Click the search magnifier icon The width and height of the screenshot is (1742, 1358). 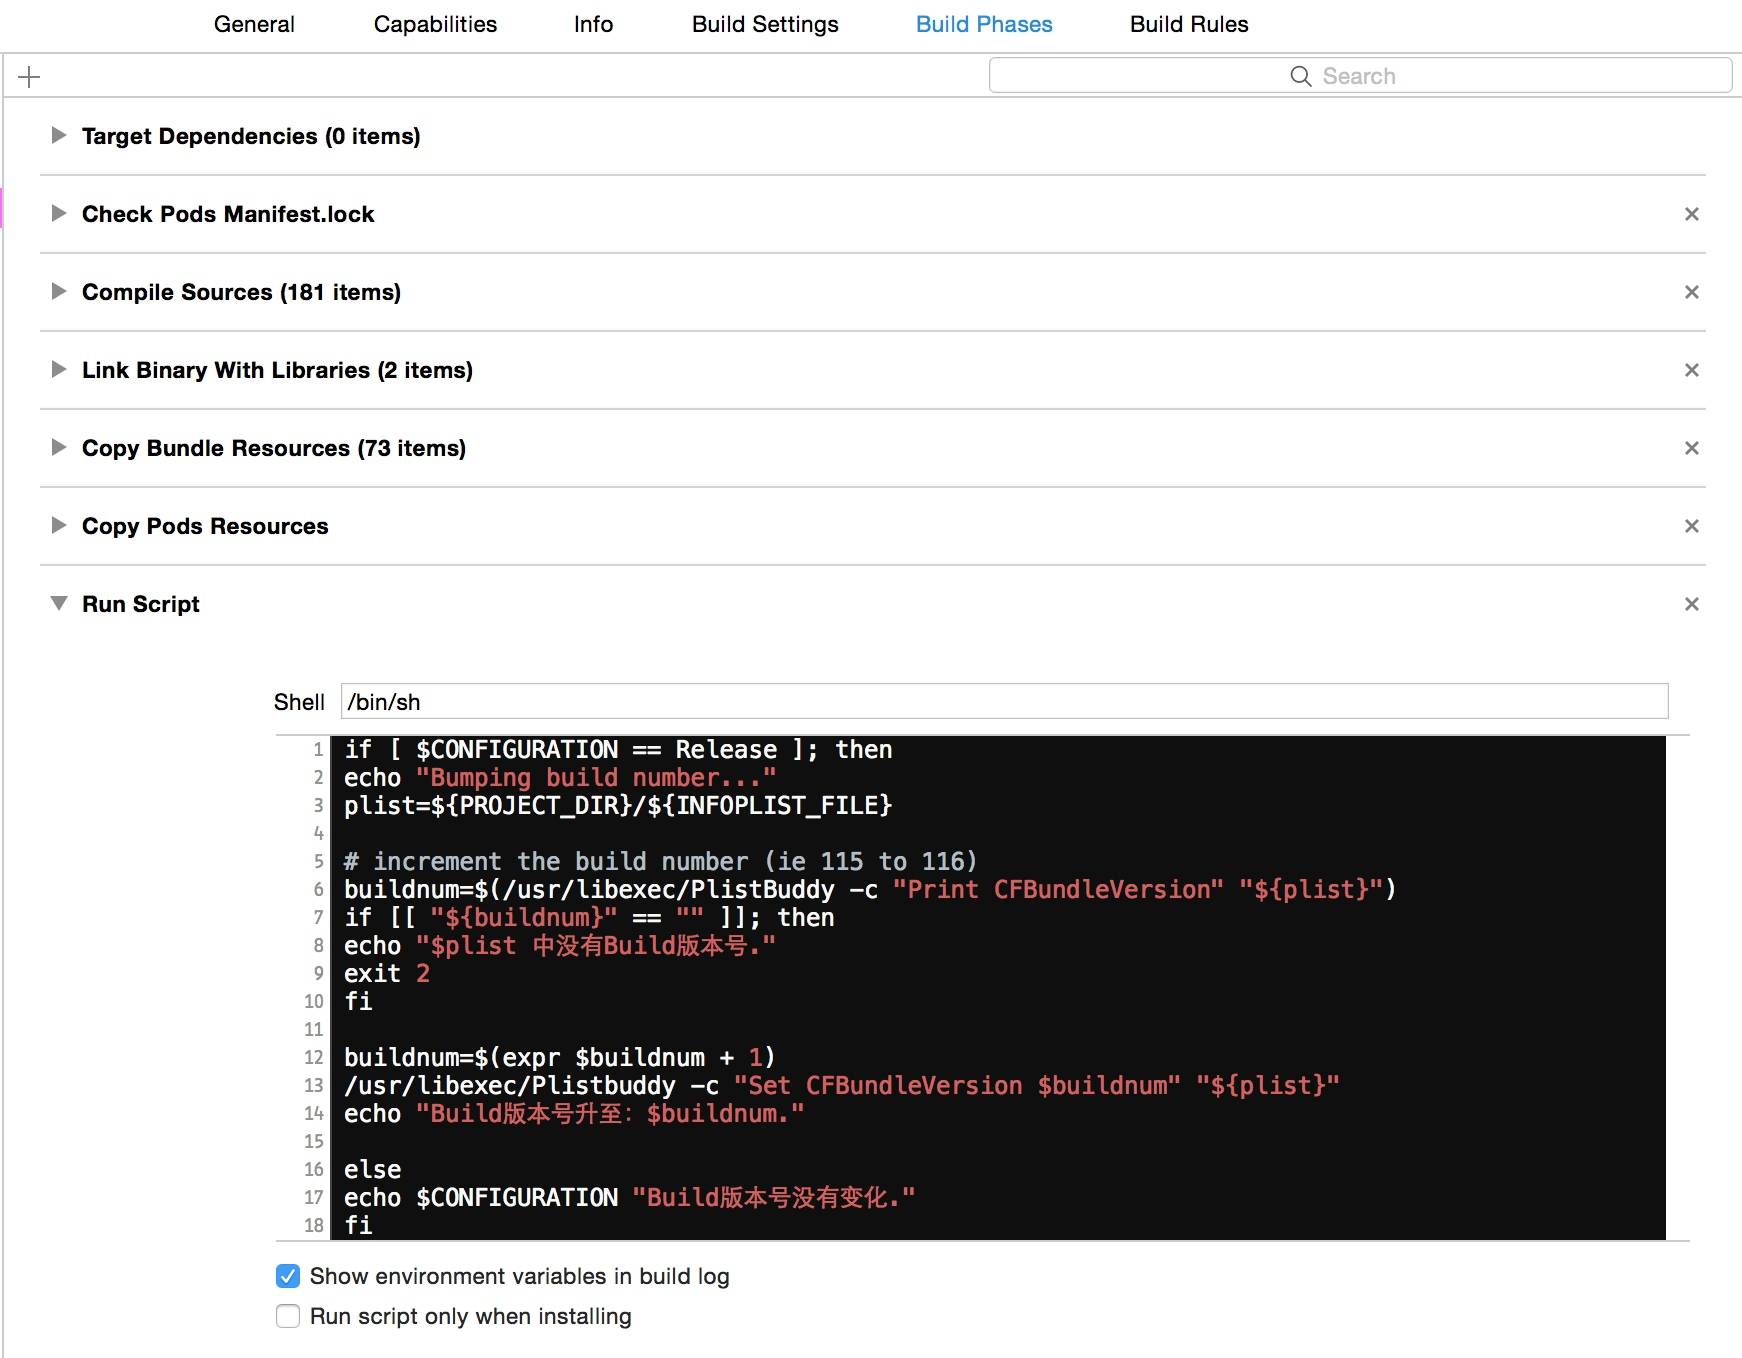(x=1300, y=76)
